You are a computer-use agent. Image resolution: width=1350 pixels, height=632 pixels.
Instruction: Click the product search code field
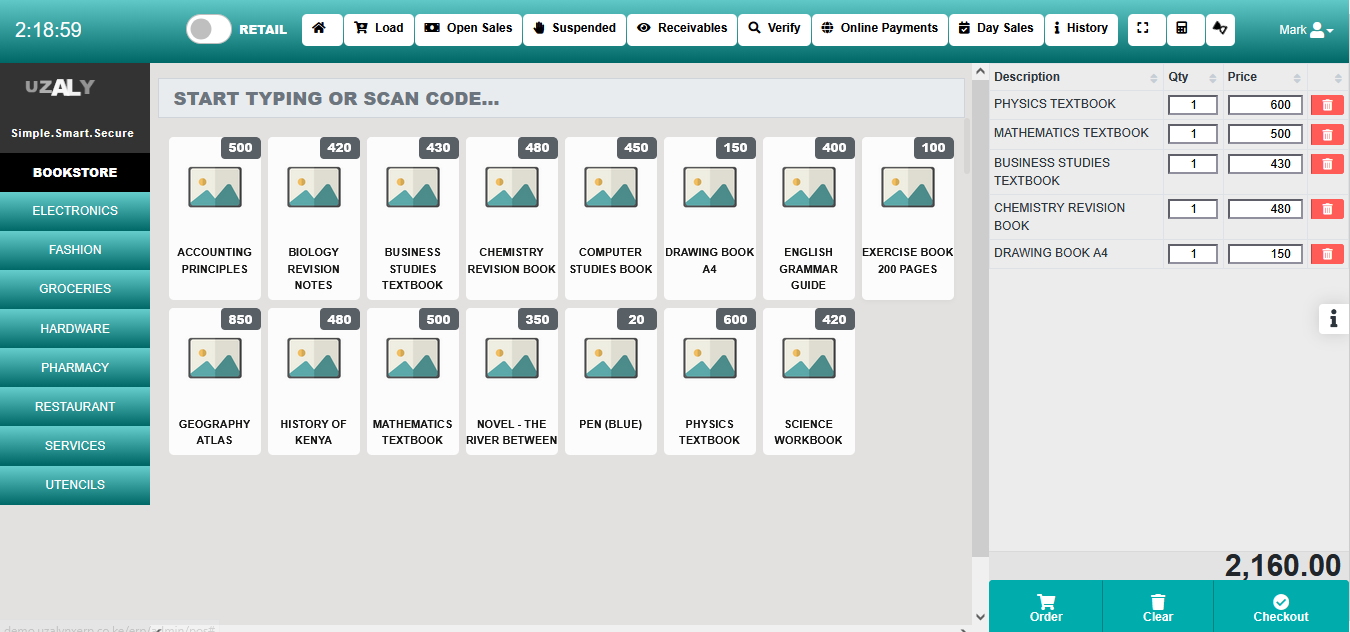(x=560, y=99)
